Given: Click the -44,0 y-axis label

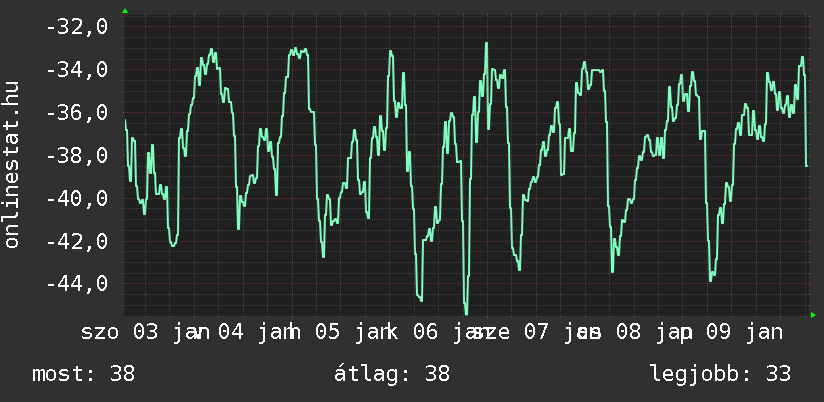Looking at the screenshot, I should [78, 284].
